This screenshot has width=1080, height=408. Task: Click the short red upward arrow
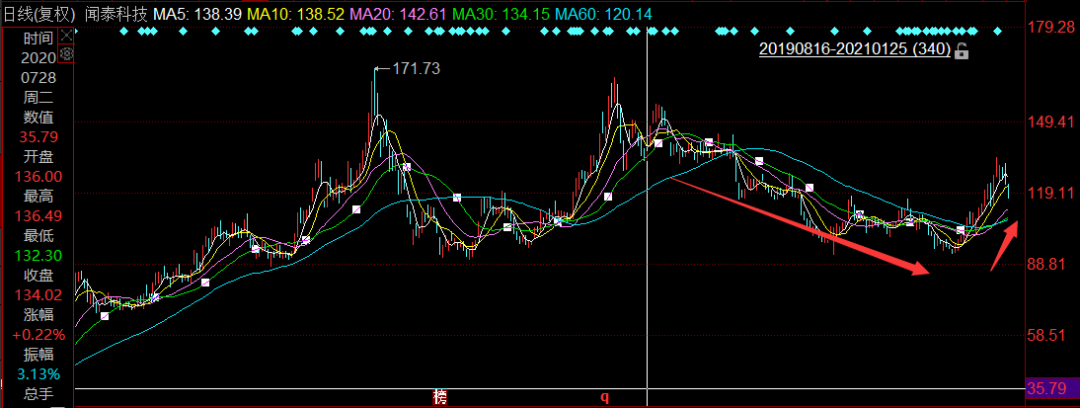point(1005,245)
